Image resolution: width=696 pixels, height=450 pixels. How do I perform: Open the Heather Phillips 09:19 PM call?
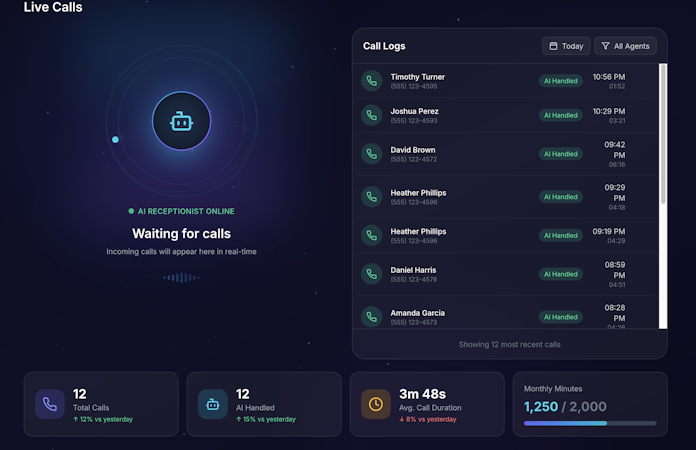[x=506, y=236]
